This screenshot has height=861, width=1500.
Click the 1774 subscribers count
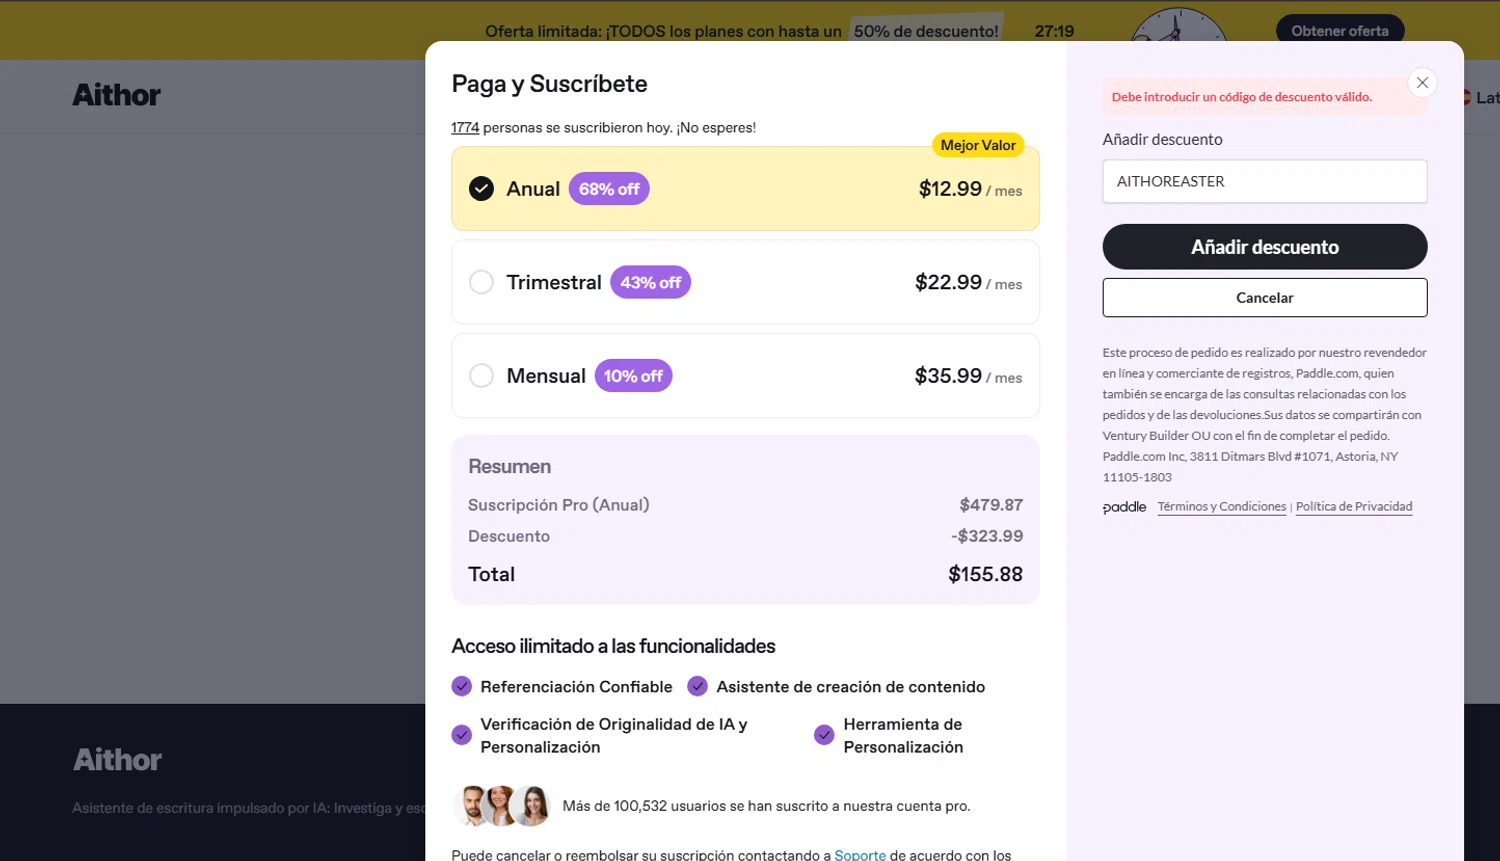pyautogui.click(x=465, y=128)
